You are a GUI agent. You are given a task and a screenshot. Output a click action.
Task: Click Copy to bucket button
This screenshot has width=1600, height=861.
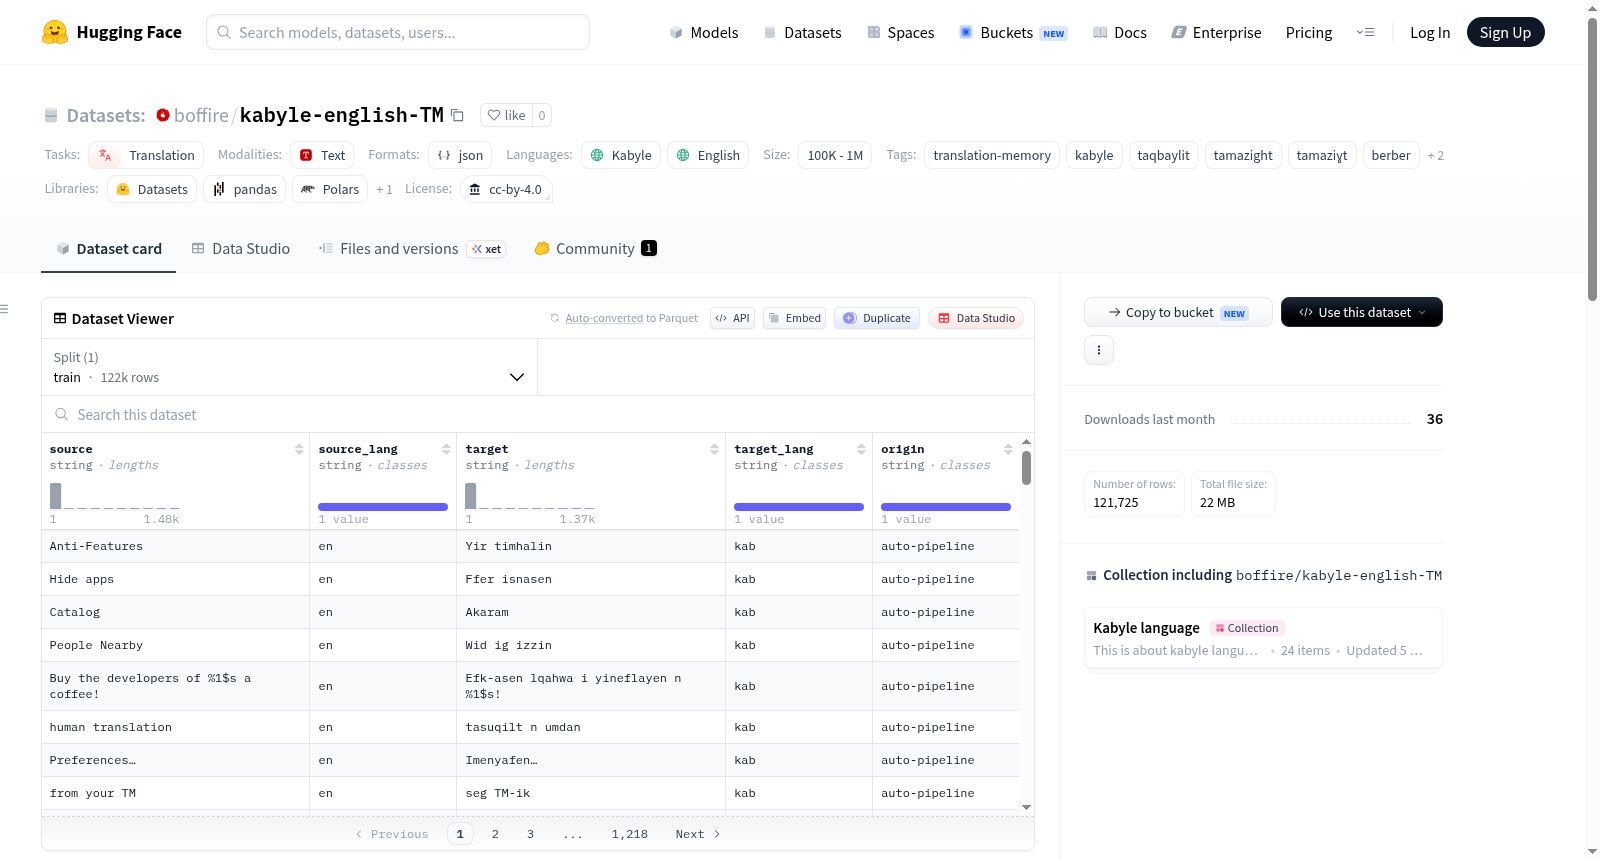pos(1178,312)
